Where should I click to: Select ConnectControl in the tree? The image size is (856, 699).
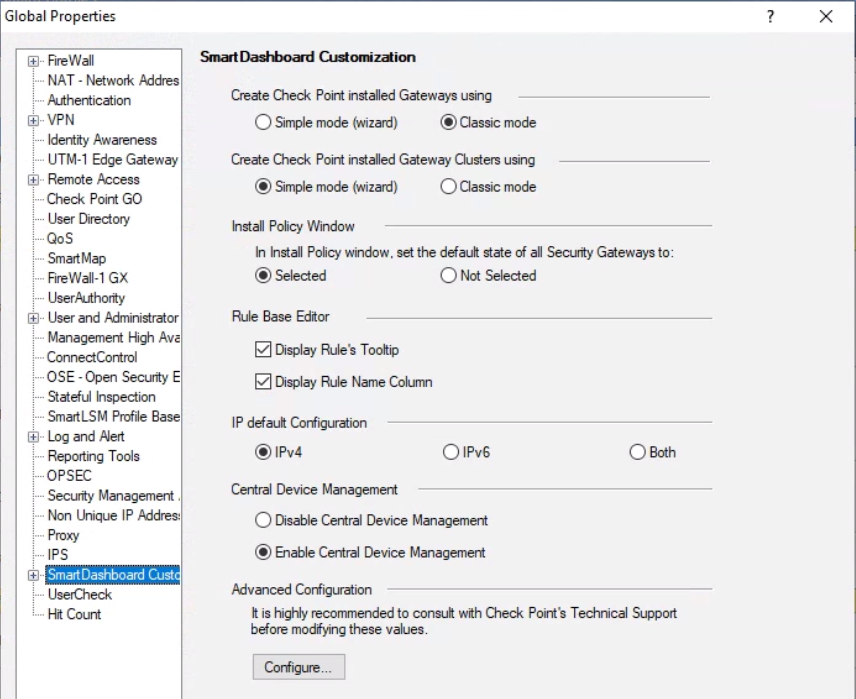tap(92, 357)
